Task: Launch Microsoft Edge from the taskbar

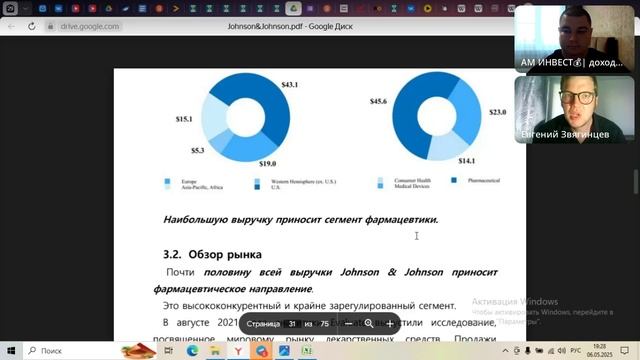Action: click(192, 351)
